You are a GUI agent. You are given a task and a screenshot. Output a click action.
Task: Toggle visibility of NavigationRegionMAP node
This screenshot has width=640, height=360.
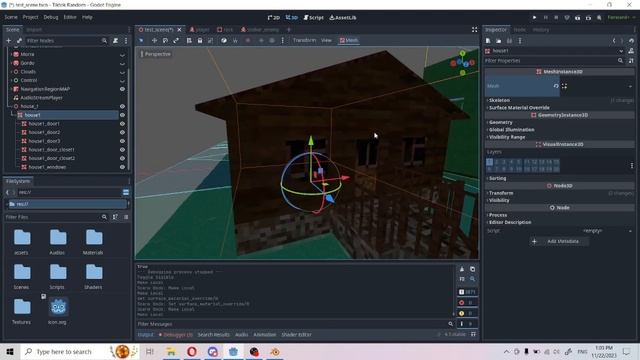point(122,89)
